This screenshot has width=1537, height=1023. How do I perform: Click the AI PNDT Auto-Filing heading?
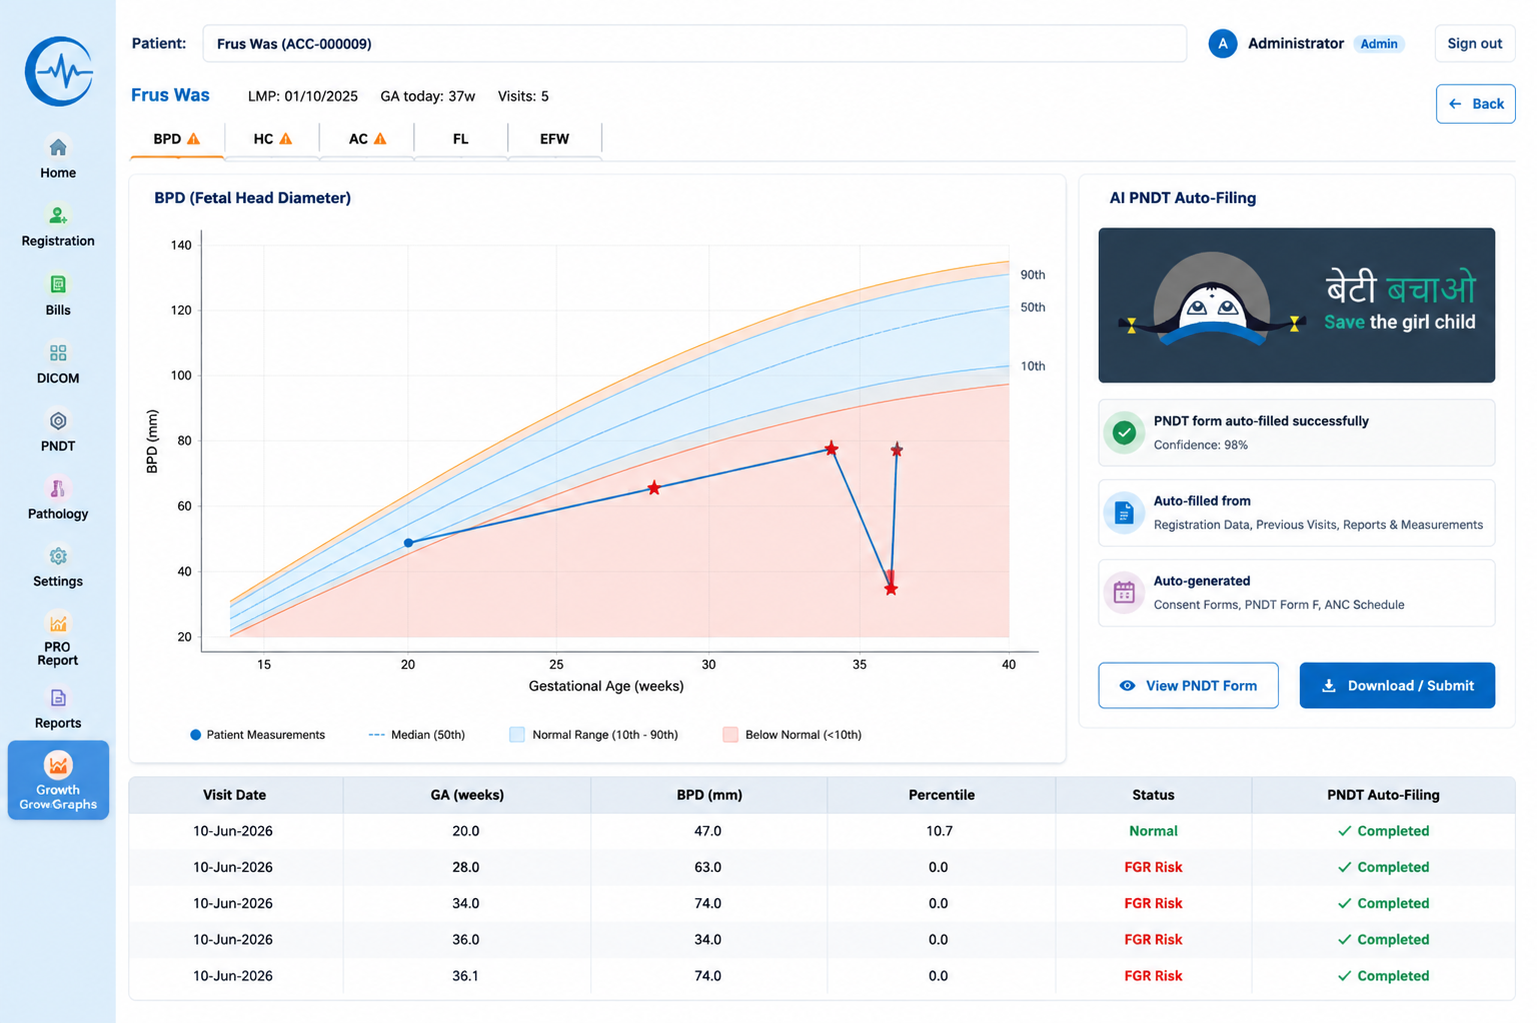[1182, 198]
